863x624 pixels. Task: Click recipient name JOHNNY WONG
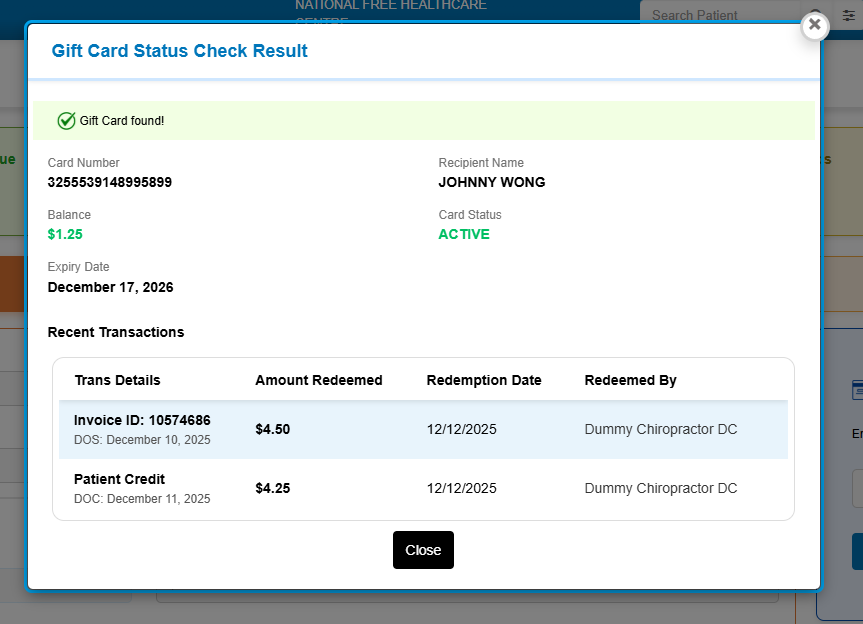(x=492, y=182)
